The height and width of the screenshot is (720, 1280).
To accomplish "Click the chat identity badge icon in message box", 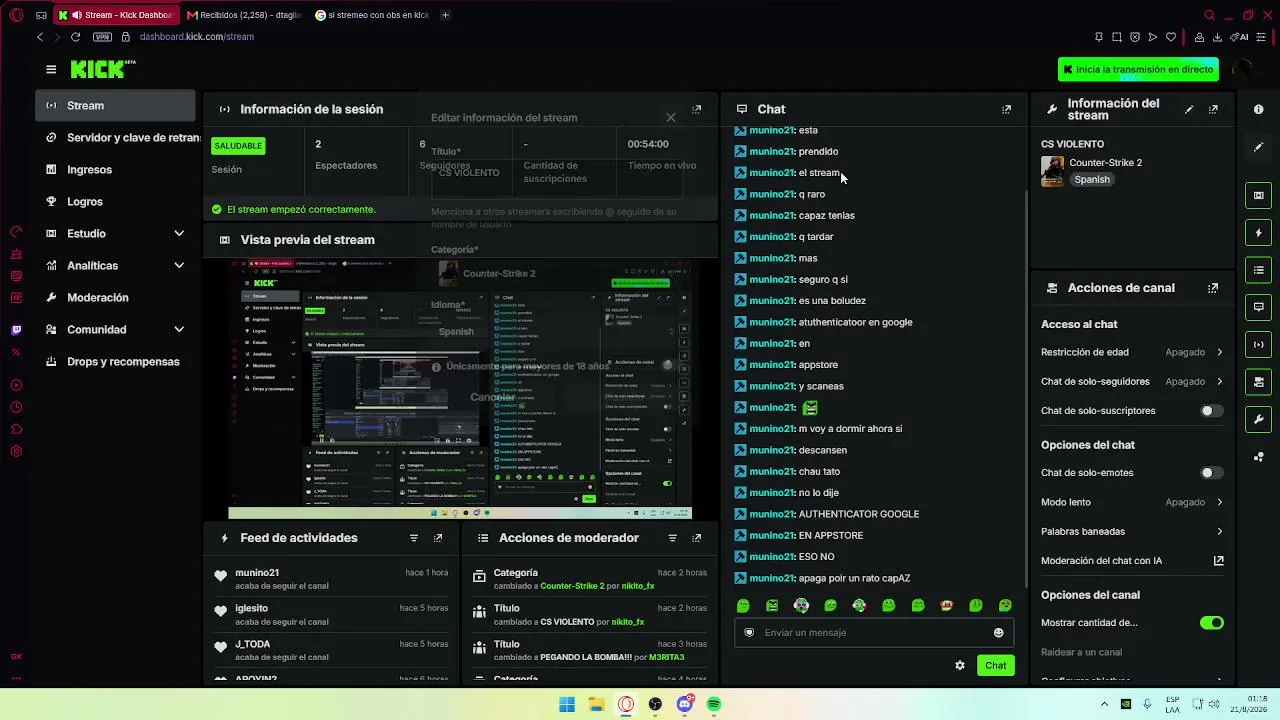I will click(x=749, y=632).
